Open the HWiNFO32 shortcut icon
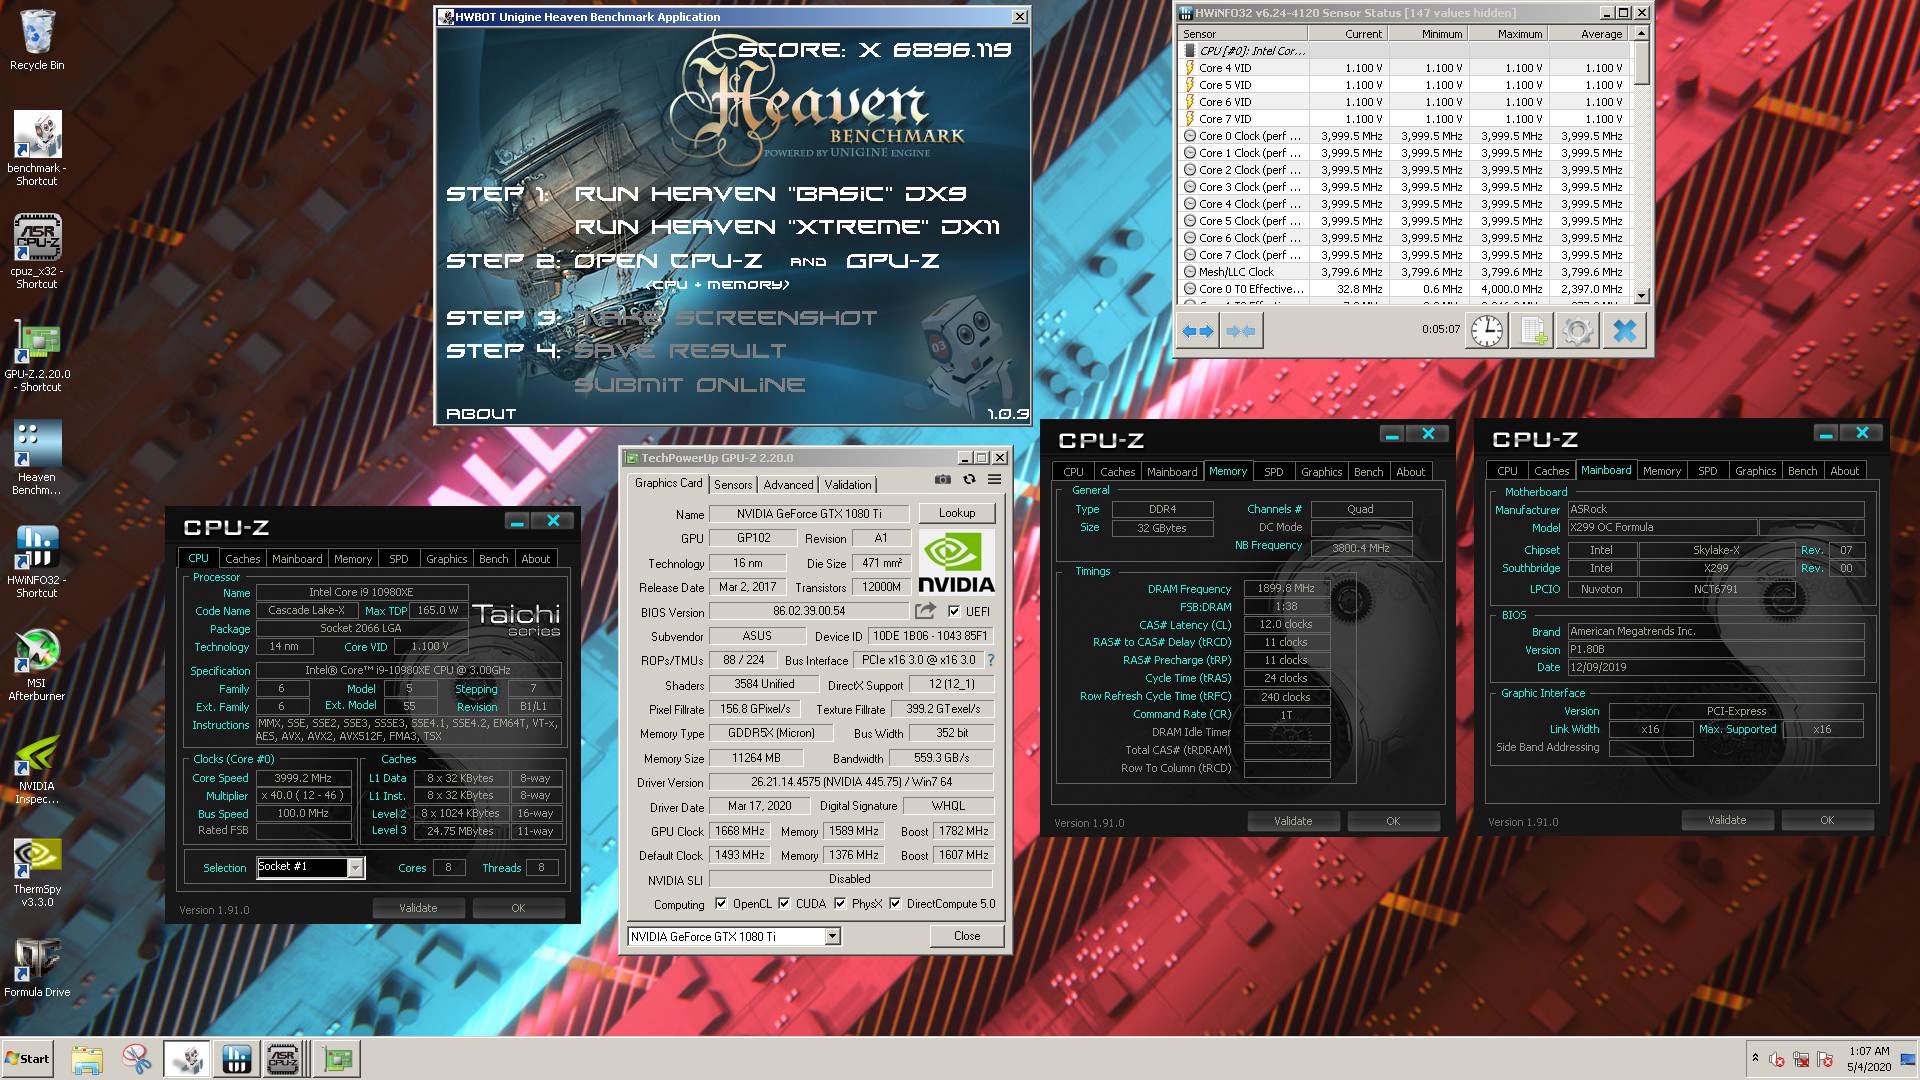The width and height of the screenshot is (1920, 1080). point(37,561)
